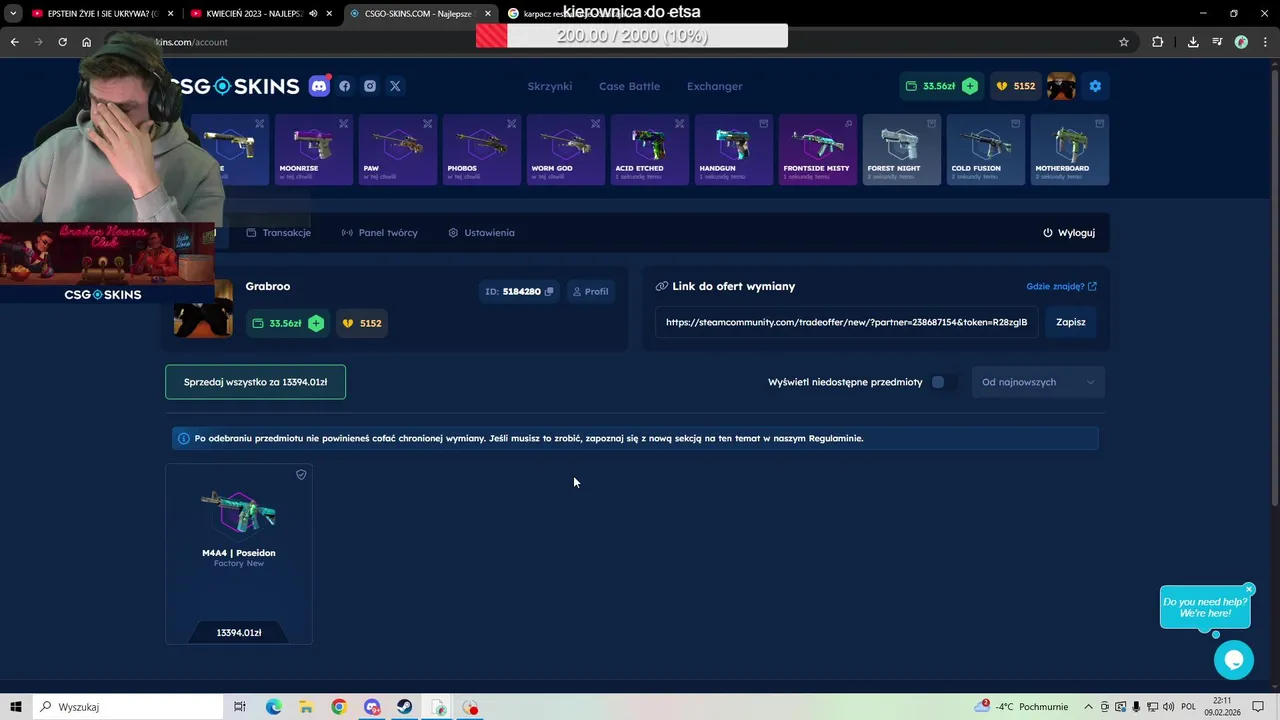Click the browser home icon
The height and width of the screenshot is (720, 1280).
pyautogui.click(x=86, y=42)
